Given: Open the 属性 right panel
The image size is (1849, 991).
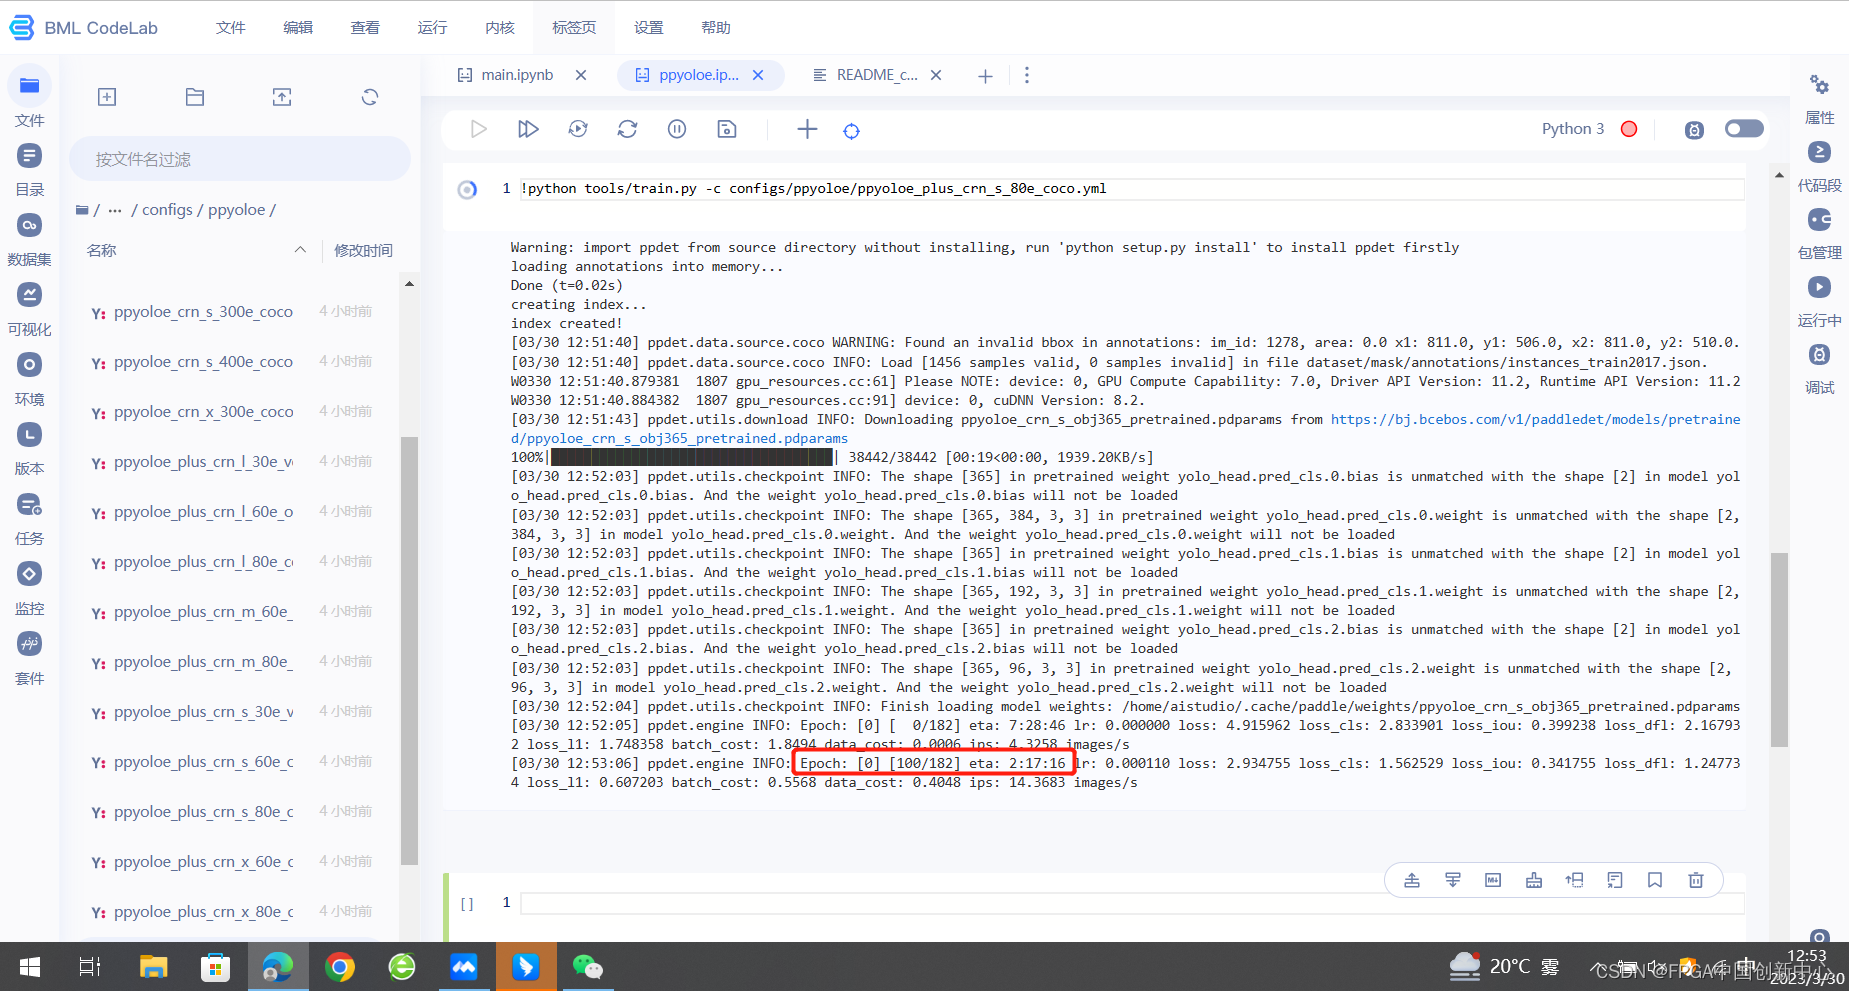Looking at the screenshot, I should tap(1819, 98).
